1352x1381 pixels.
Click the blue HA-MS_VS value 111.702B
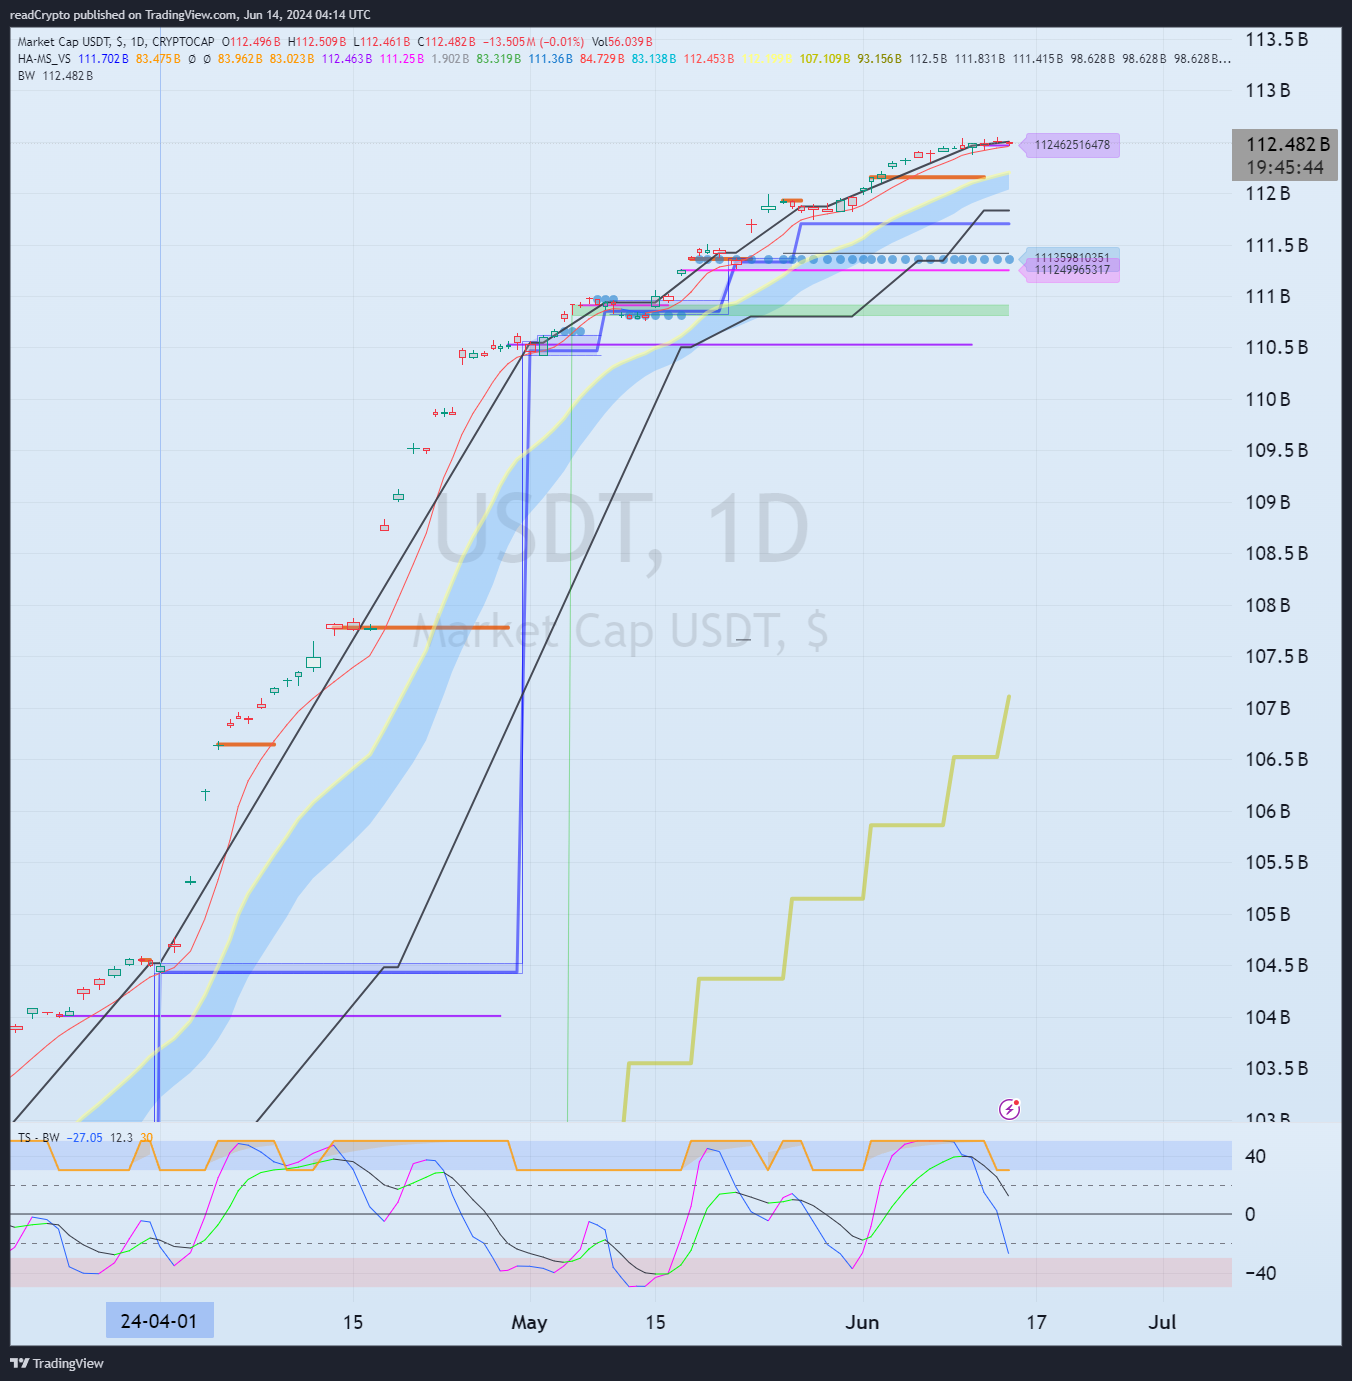point(103,59)
